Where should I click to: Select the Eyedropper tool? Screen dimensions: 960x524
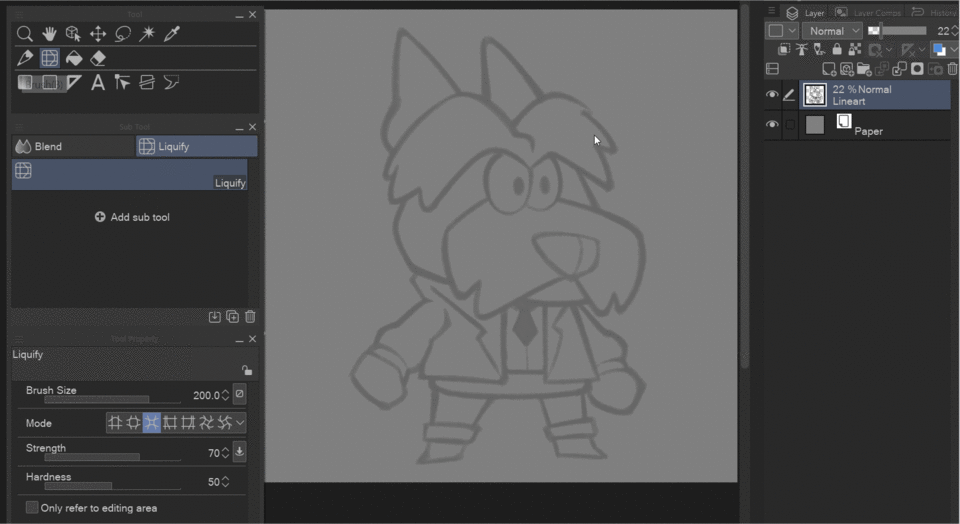171,34
